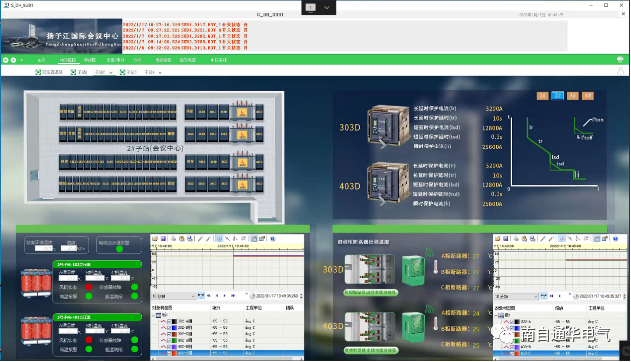Select the 303D circuit breaker image in settings panel

coord(388,126)
